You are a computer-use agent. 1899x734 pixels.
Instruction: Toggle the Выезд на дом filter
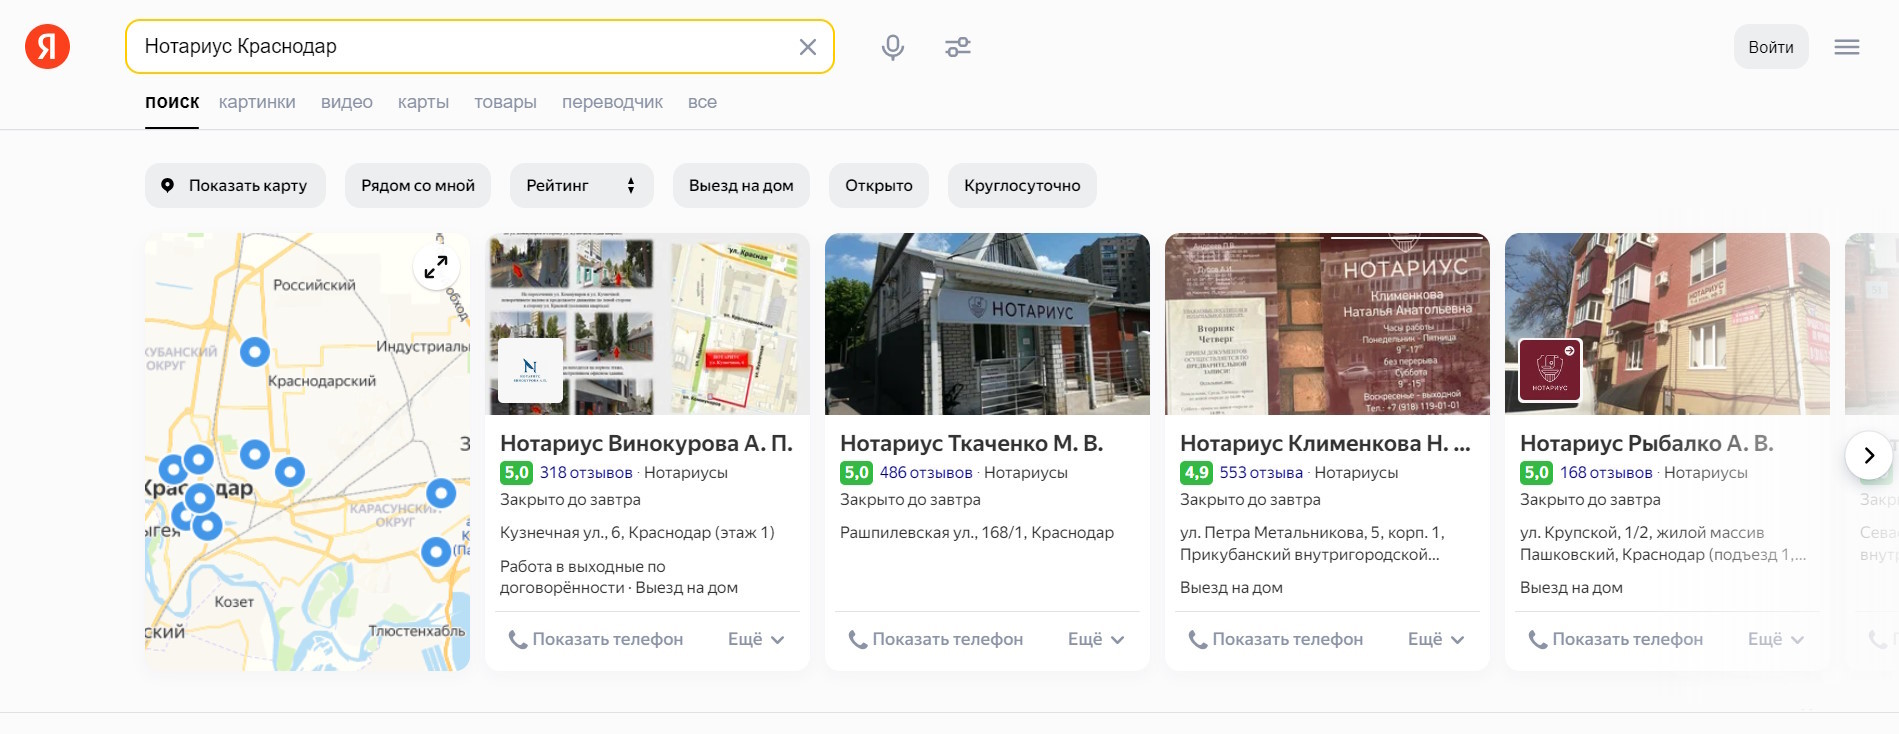(x=741, y=186)
